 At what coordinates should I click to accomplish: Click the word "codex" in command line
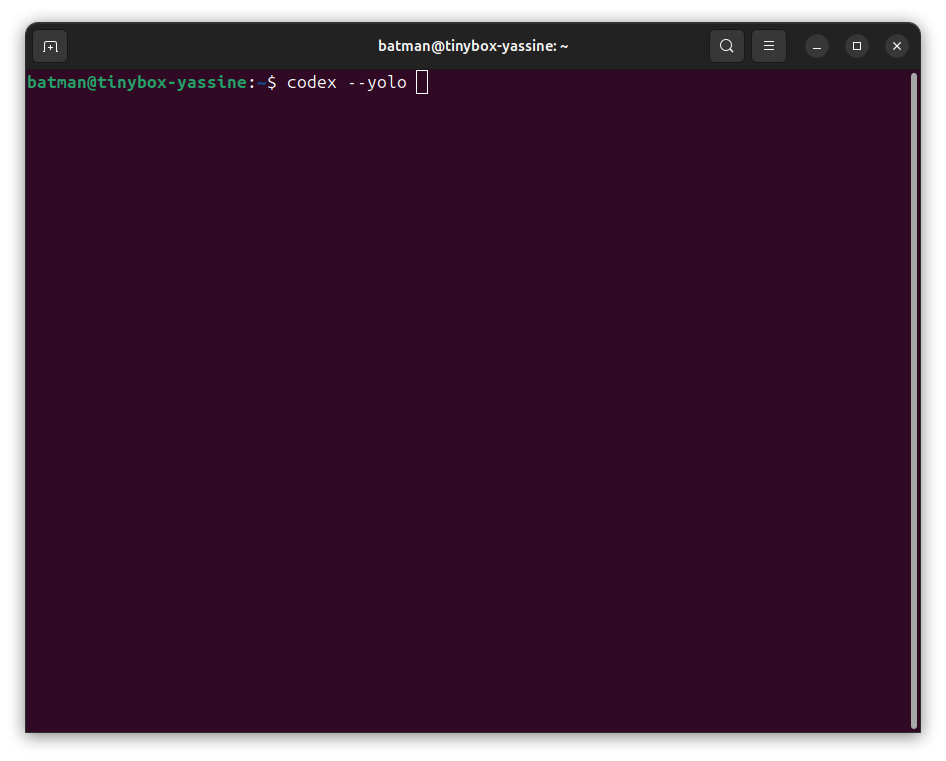pyautogui.click(x=311, y=83)
